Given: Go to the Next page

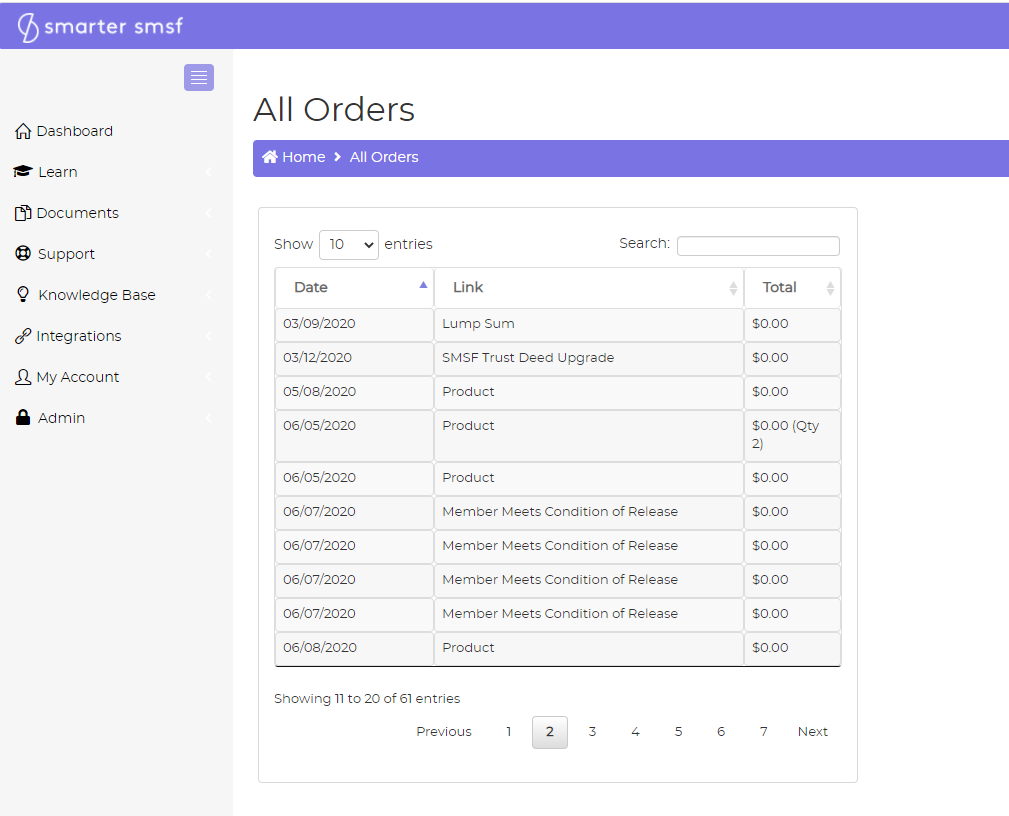Looking at the screenshot, I should point(813,732).
